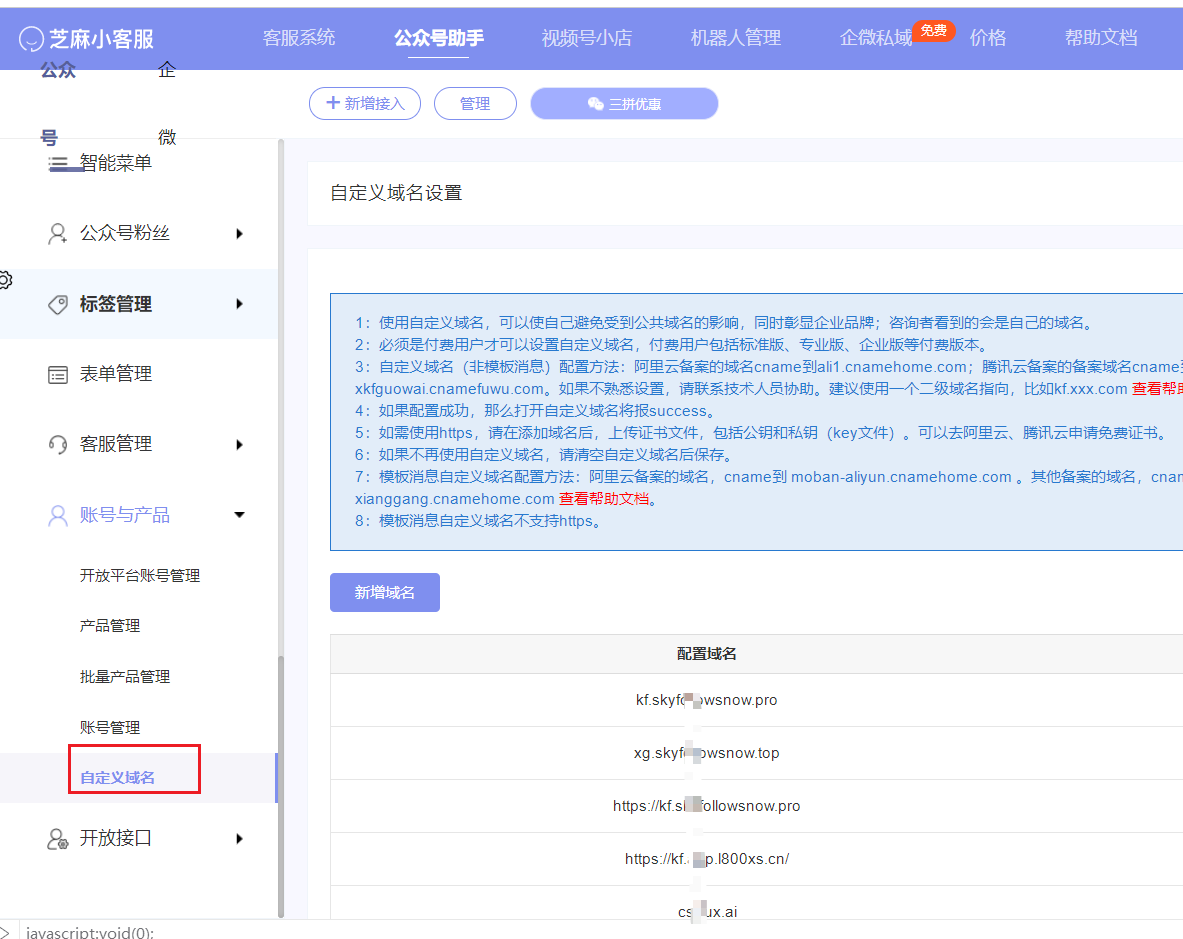Screen dimensions: 1183x939
Task: Select the l800xs.cn domain row
Action: coord(757,859)
